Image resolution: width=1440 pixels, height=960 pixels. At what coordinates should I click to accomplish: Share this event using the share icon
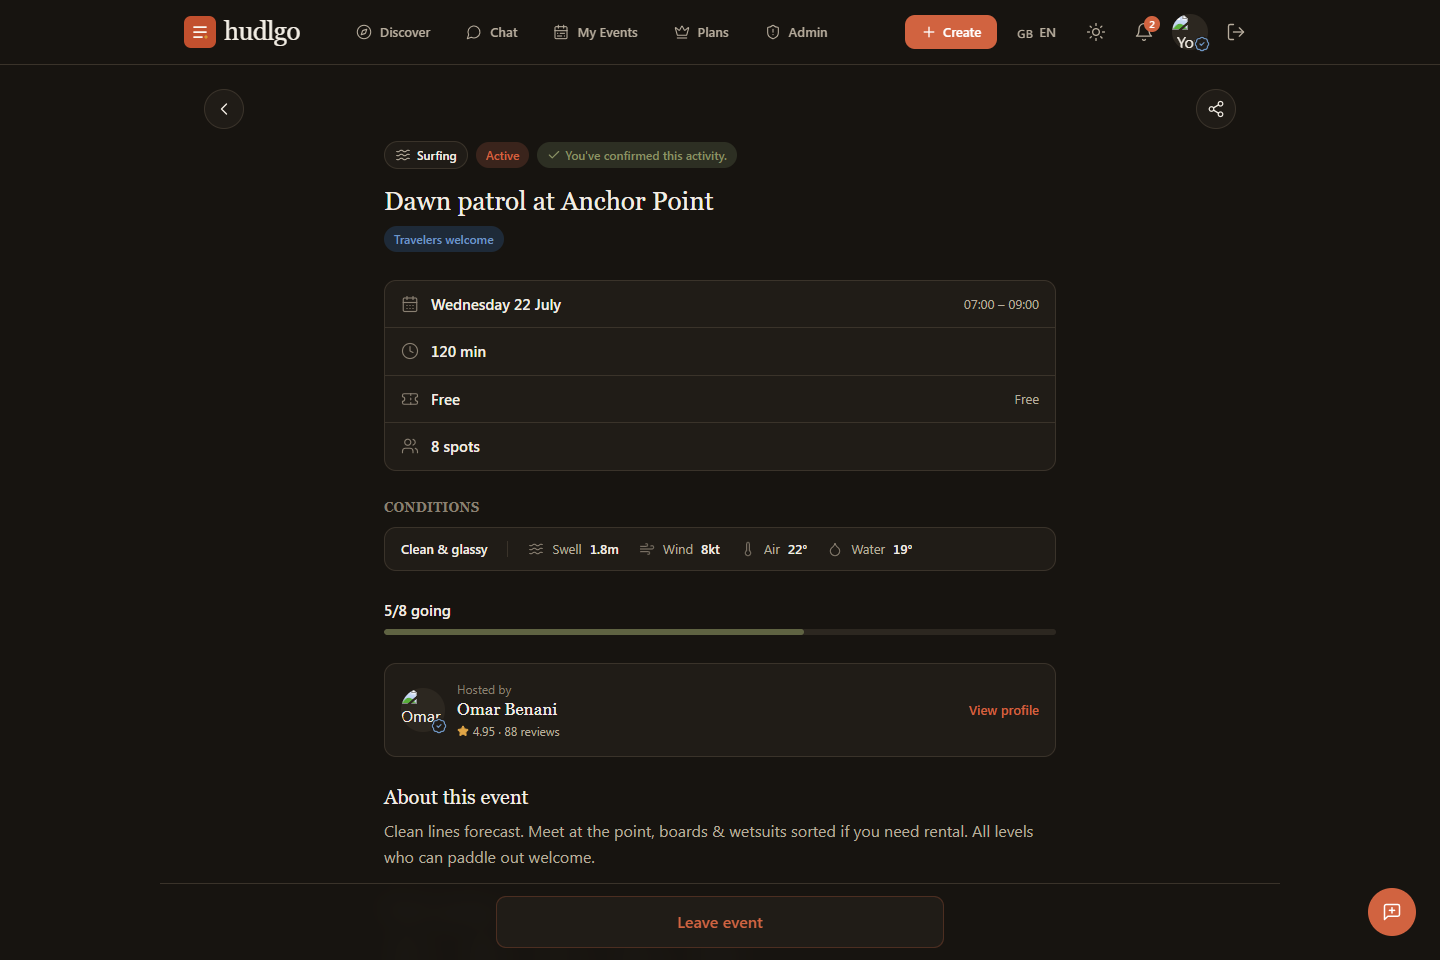(1216, 109)
